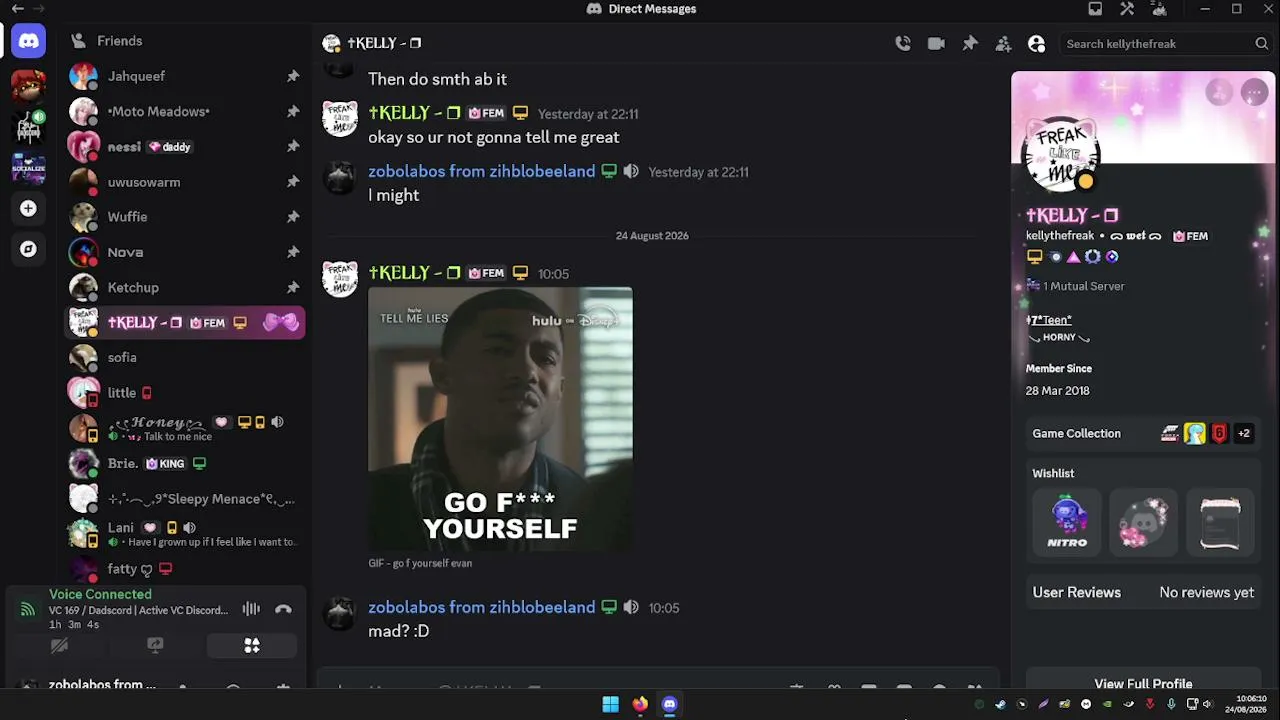
Task: Show the +2 more games badge
Action: pyautogui.click(x=1244, y=433)
